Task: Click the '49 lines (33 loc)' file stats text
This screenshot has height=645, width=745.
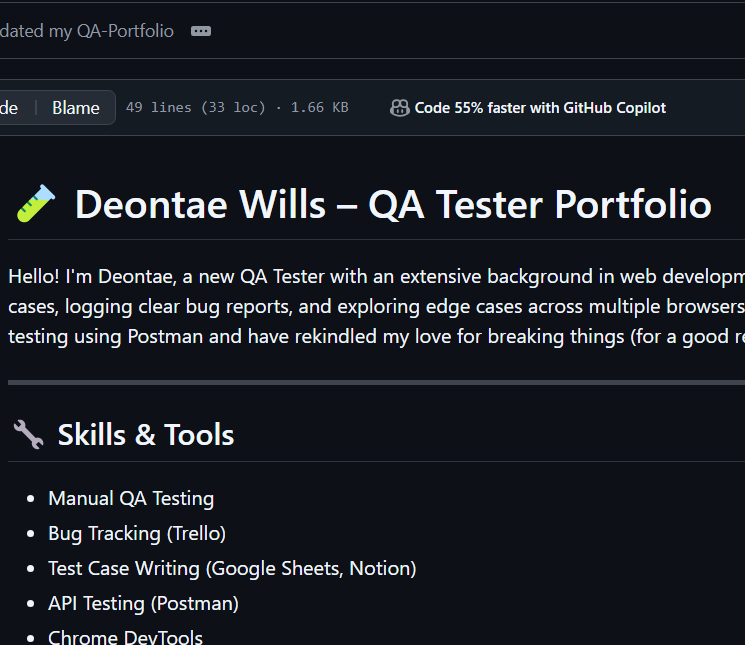Action: point(196,108)
